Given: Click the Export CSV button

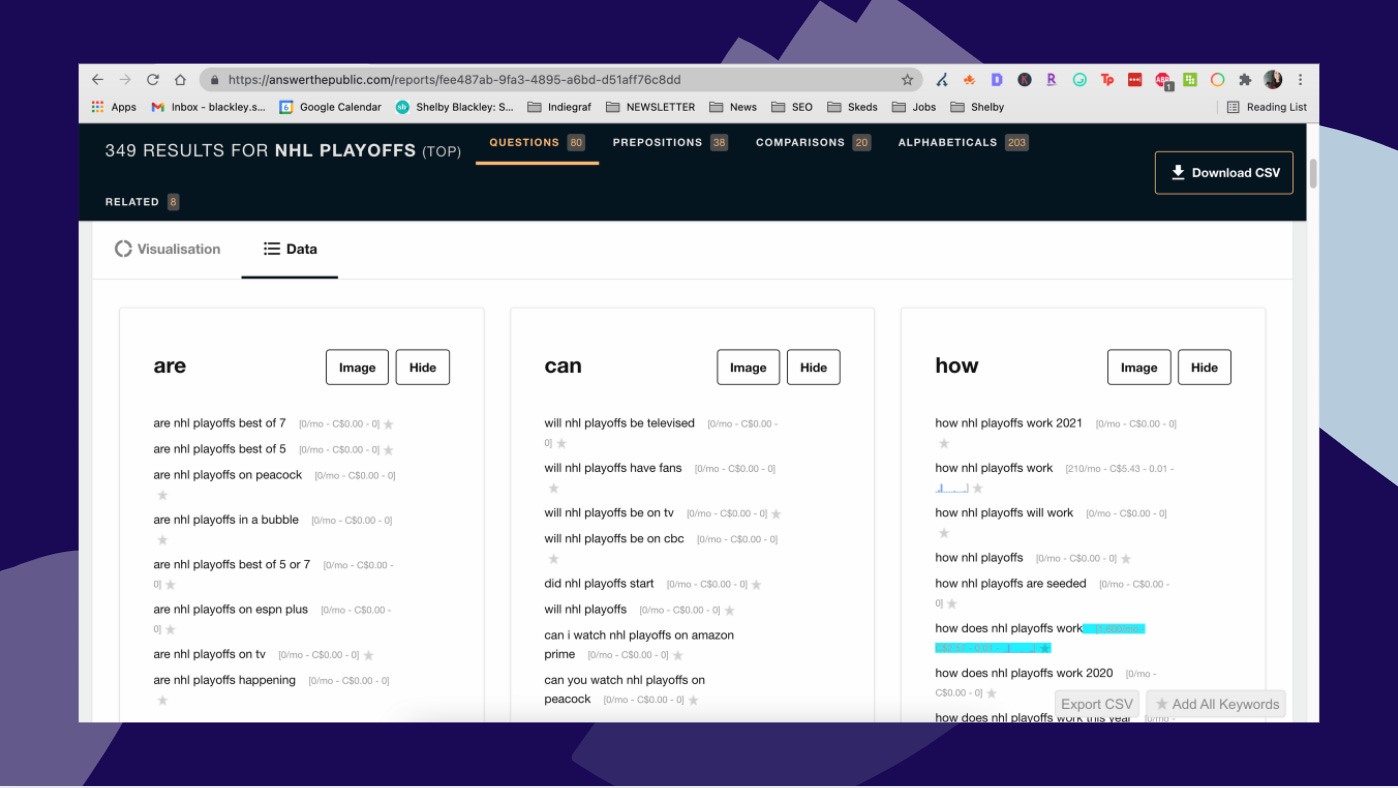Looking at the screenshot, I should [x=1097, y=704].
